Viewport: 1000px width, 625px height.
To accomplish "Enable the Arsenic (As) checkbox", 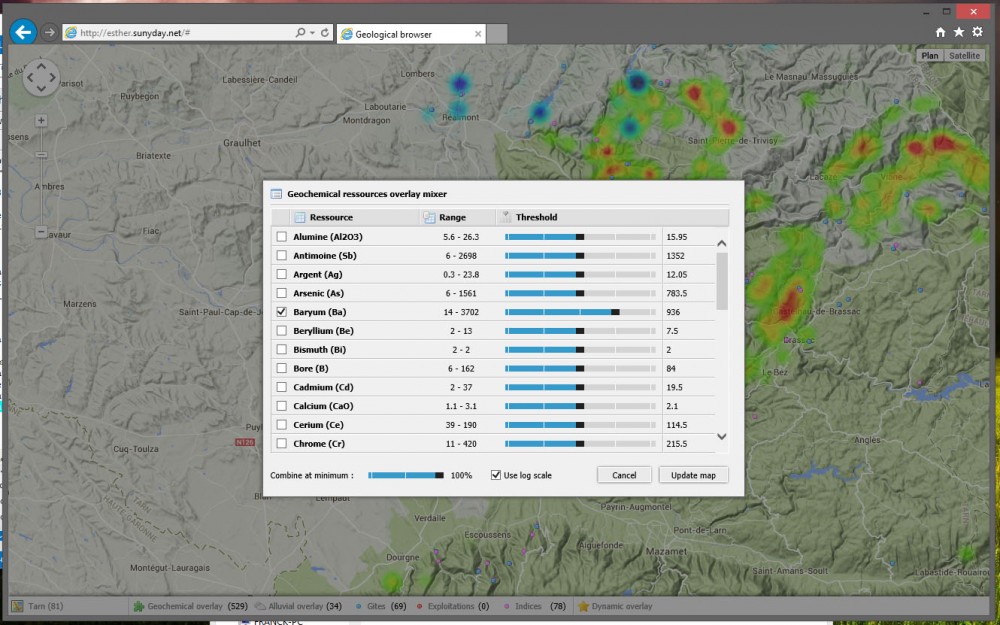I will click(282, 293).
